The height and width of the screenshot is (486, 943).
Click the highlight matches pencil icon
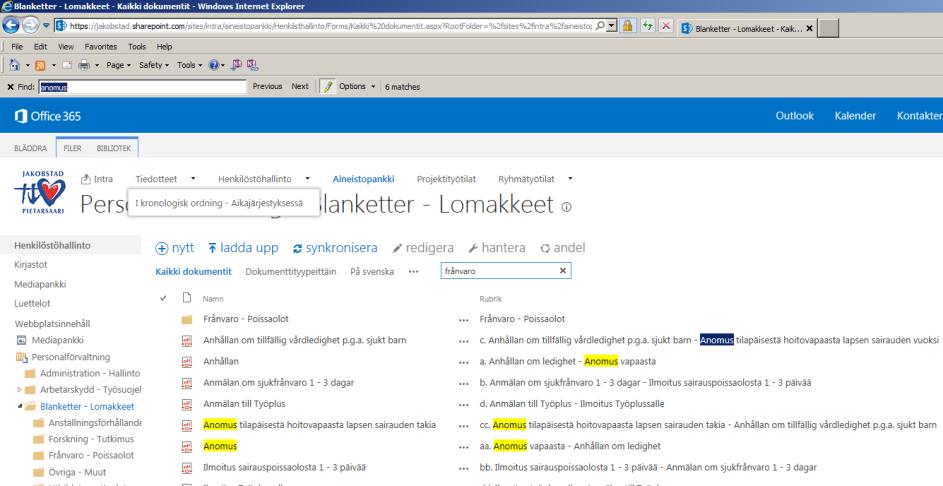click(x=328, y=87)
